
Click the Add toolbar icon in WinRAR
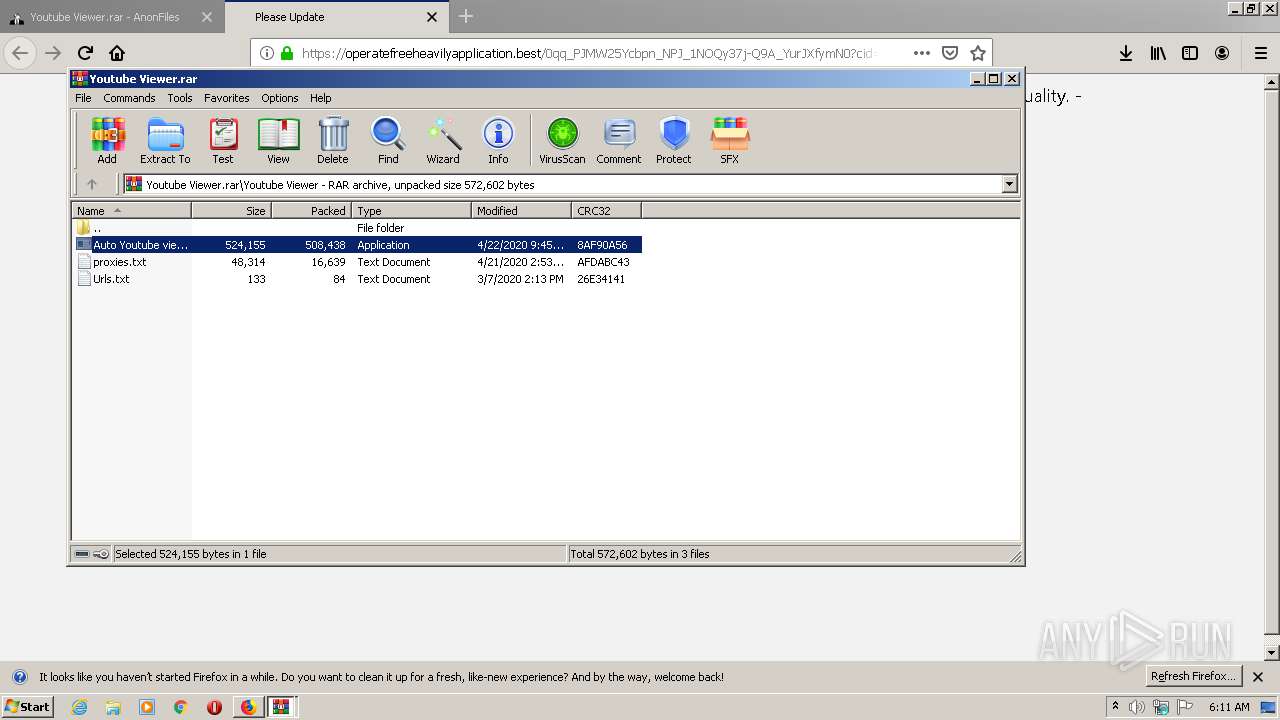(107, 140)
